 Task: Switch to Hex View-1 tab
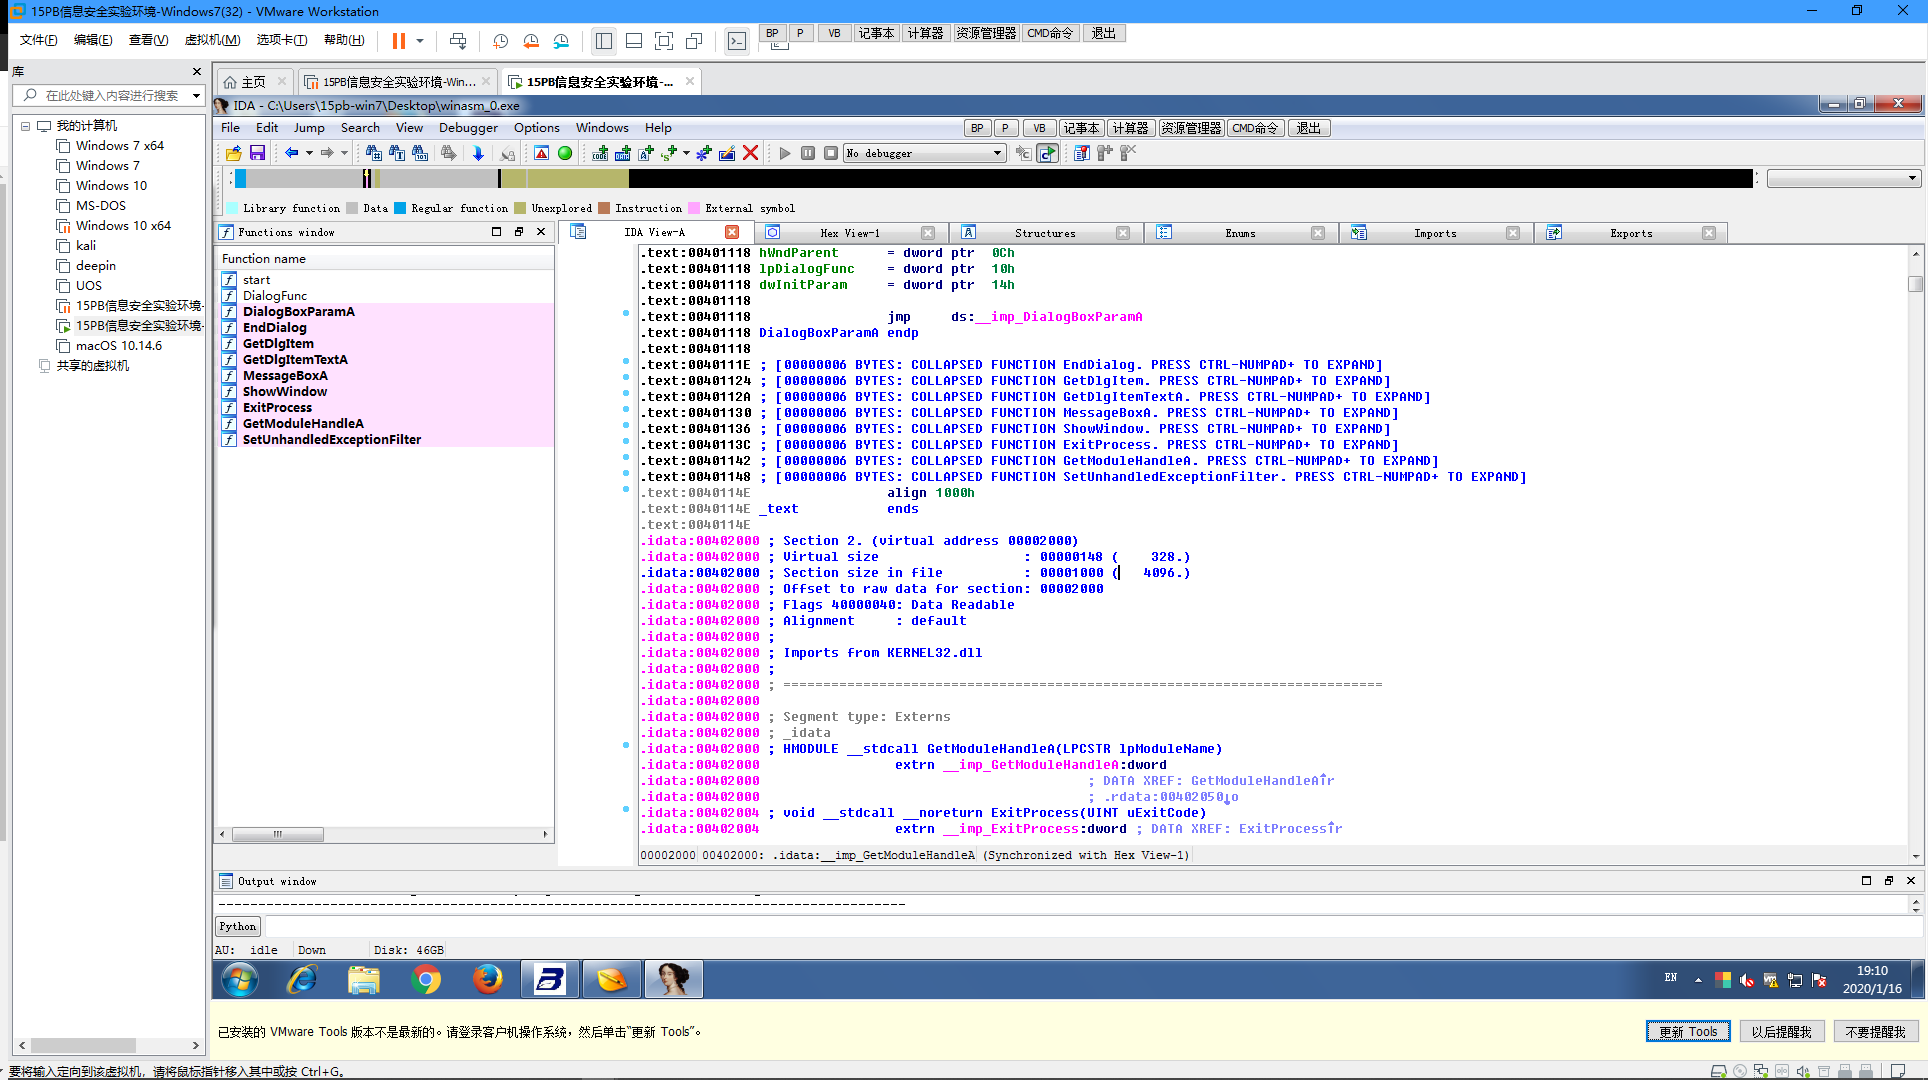[849, 233]
